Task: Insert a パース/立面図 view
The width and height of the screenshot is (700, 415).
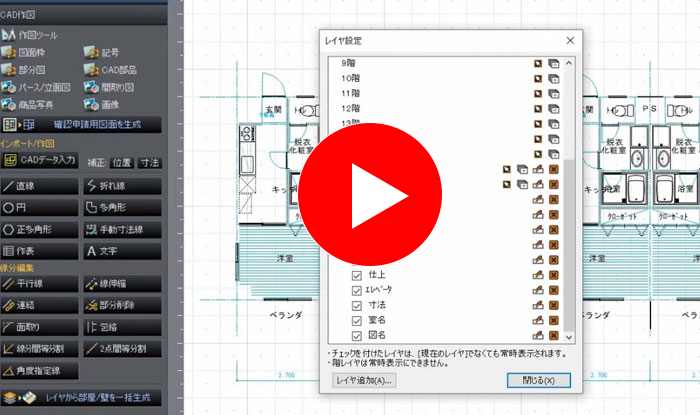Action: (36, 87)
